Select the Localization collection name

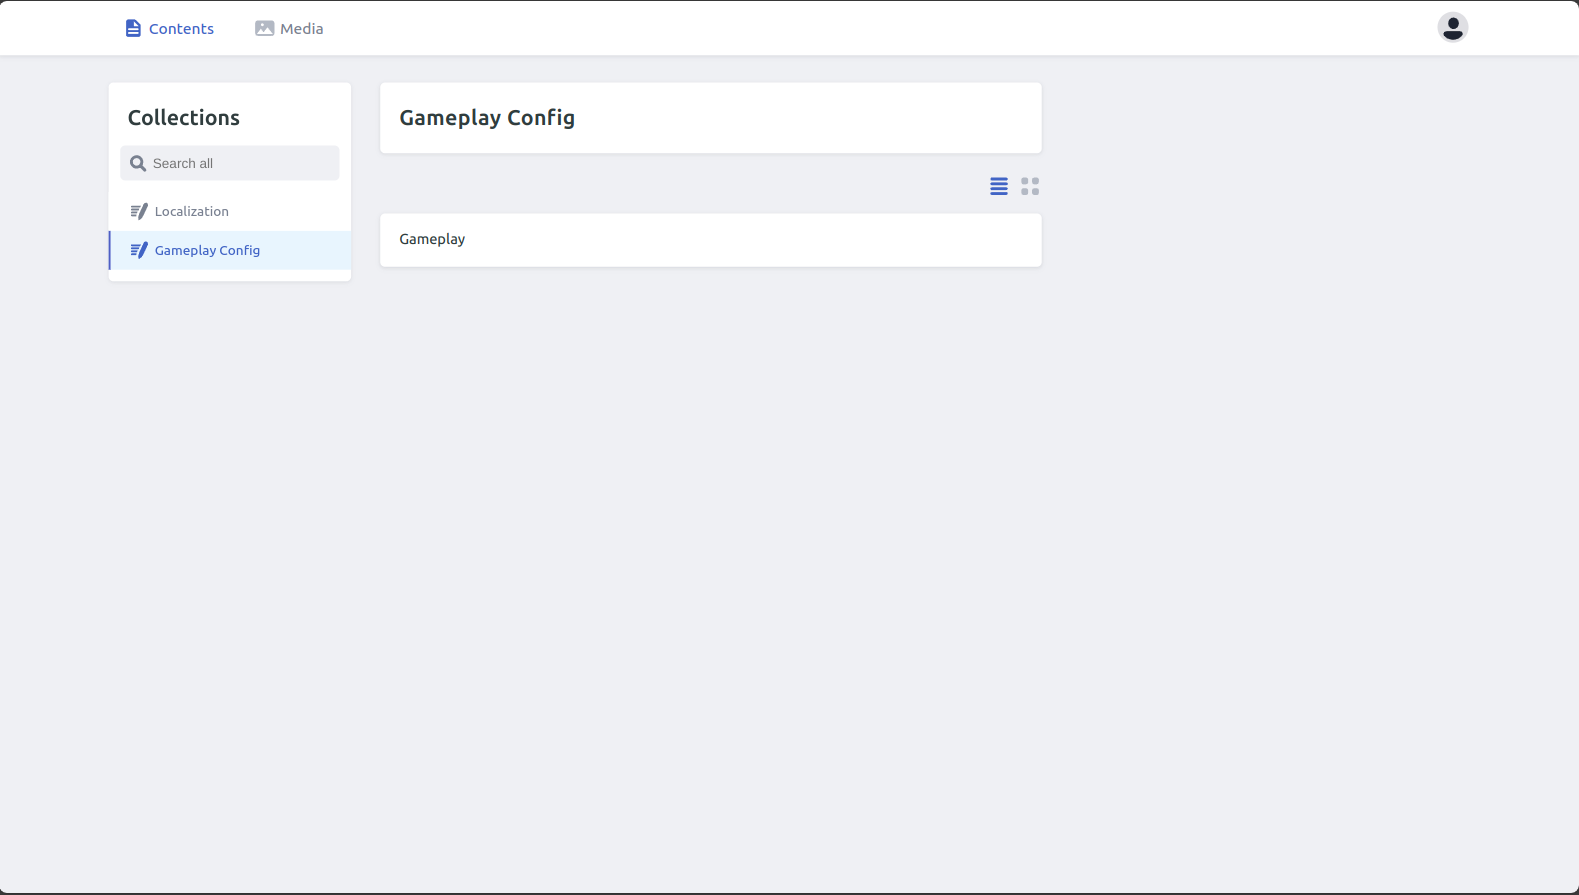tap(192, 211)
